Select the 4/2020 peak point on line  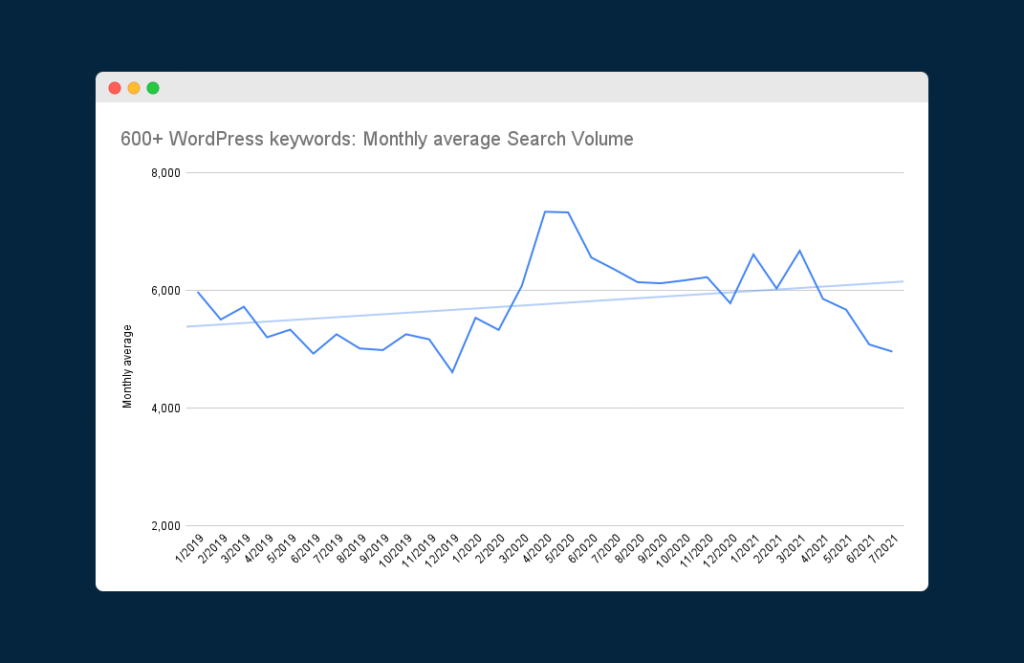(x=545, y=212)
